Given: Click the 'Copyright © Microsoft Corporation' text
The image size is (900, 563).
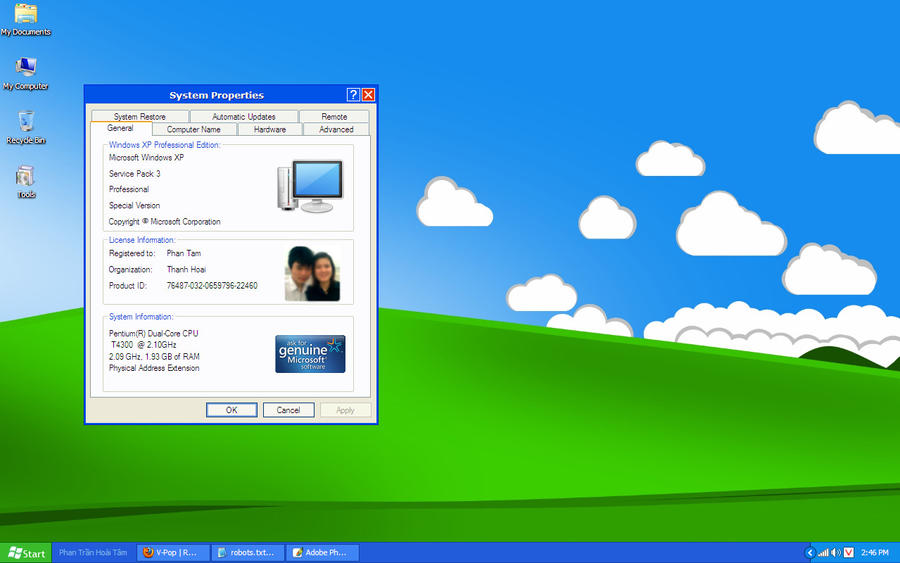Looking at the screenshot, I should (x=165, y=222).
